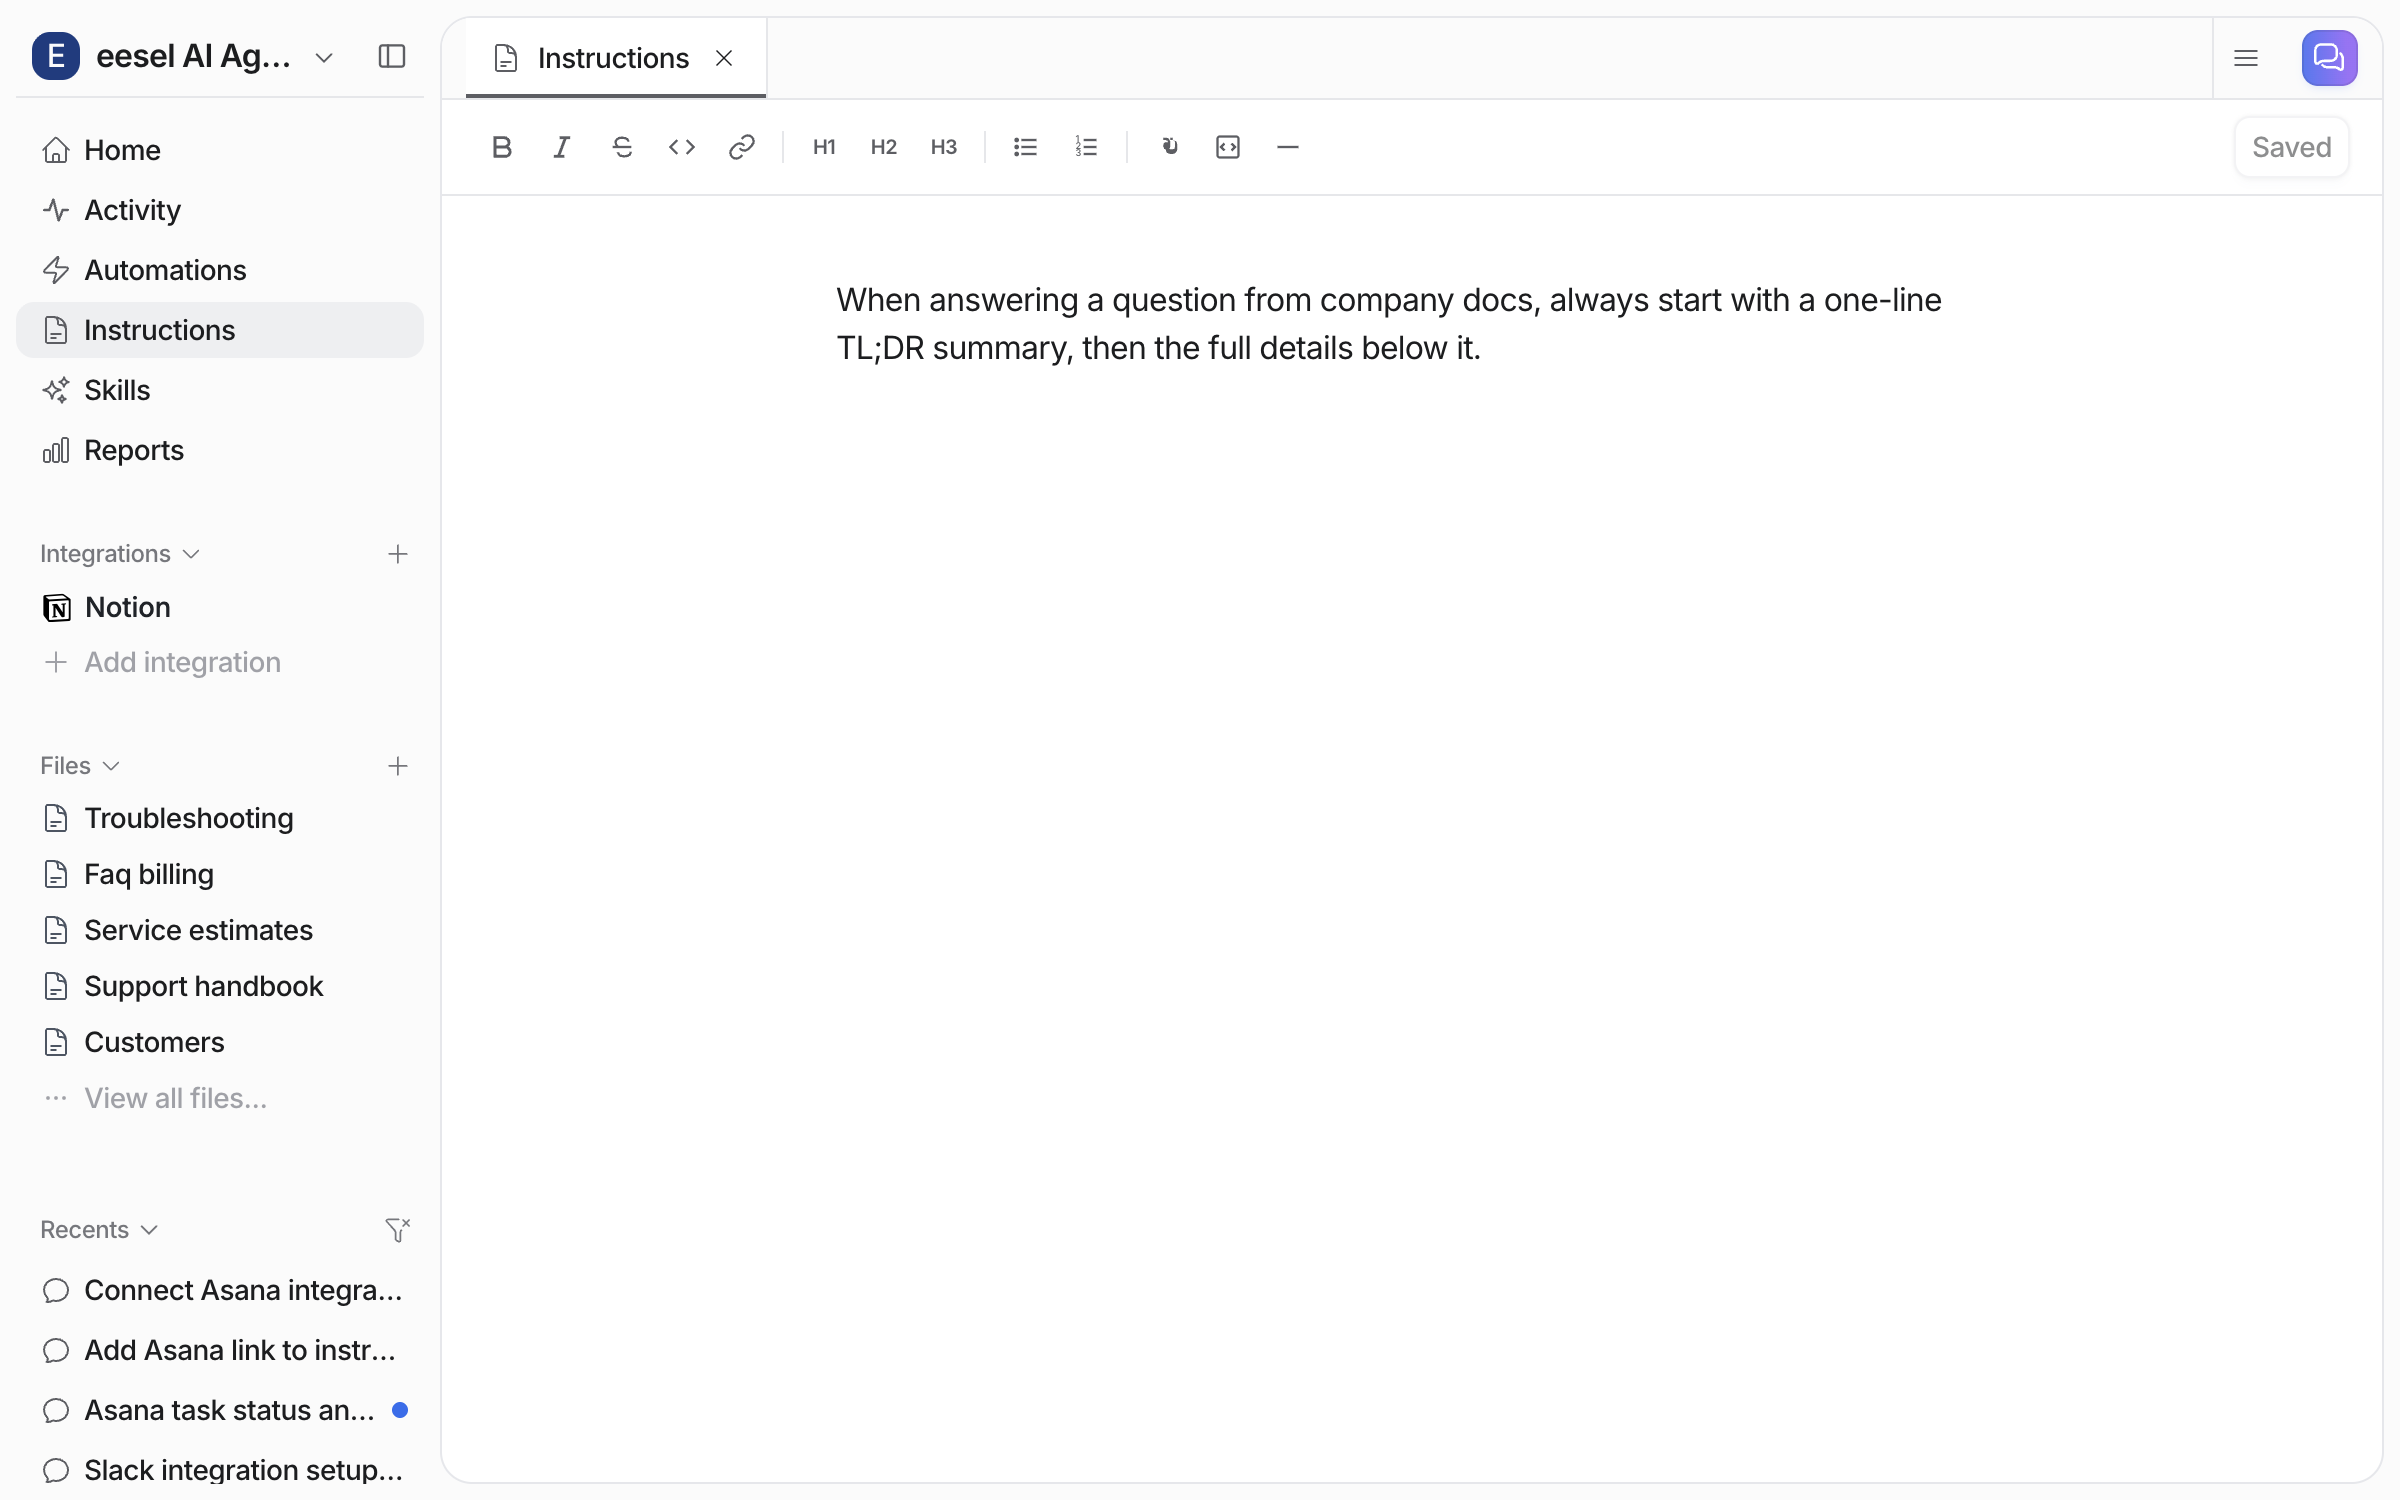This screenshot has width=2400, height=1500.
Task: Set heading level H3
Action: pos(944,147)
